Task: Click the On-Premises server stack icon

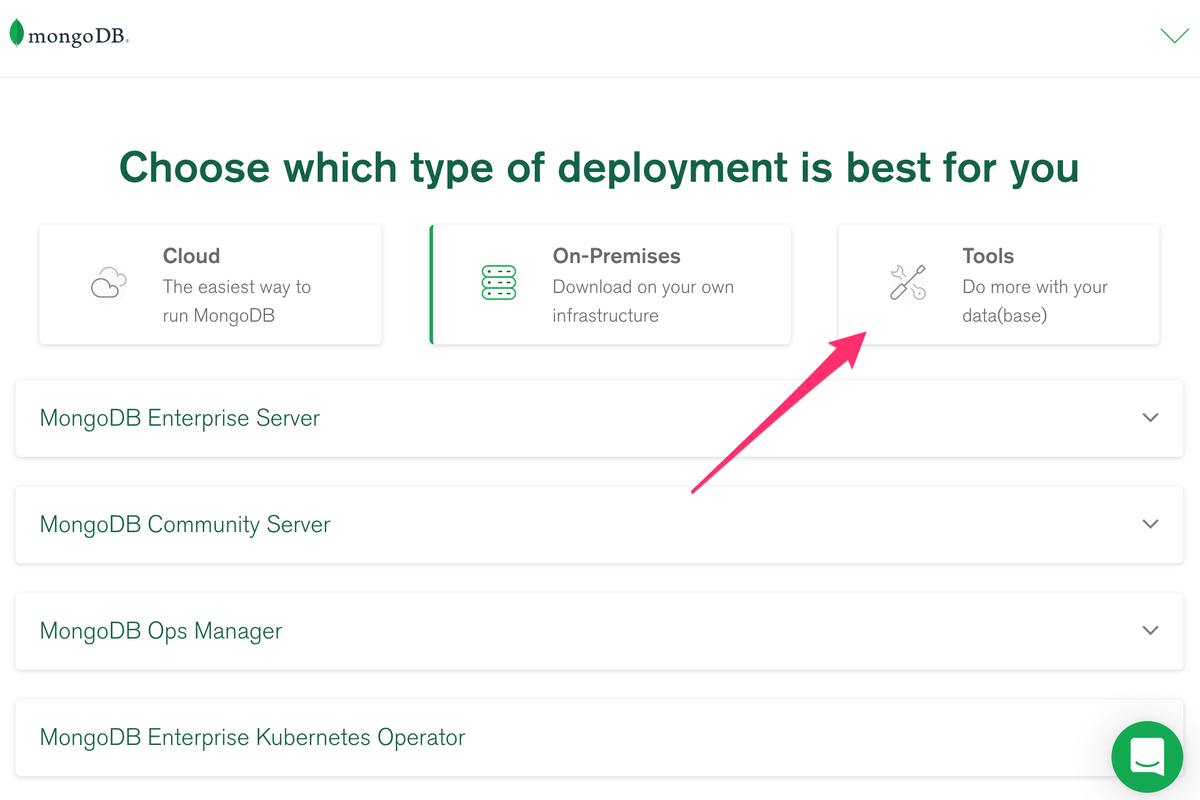Action: [498, 283]
